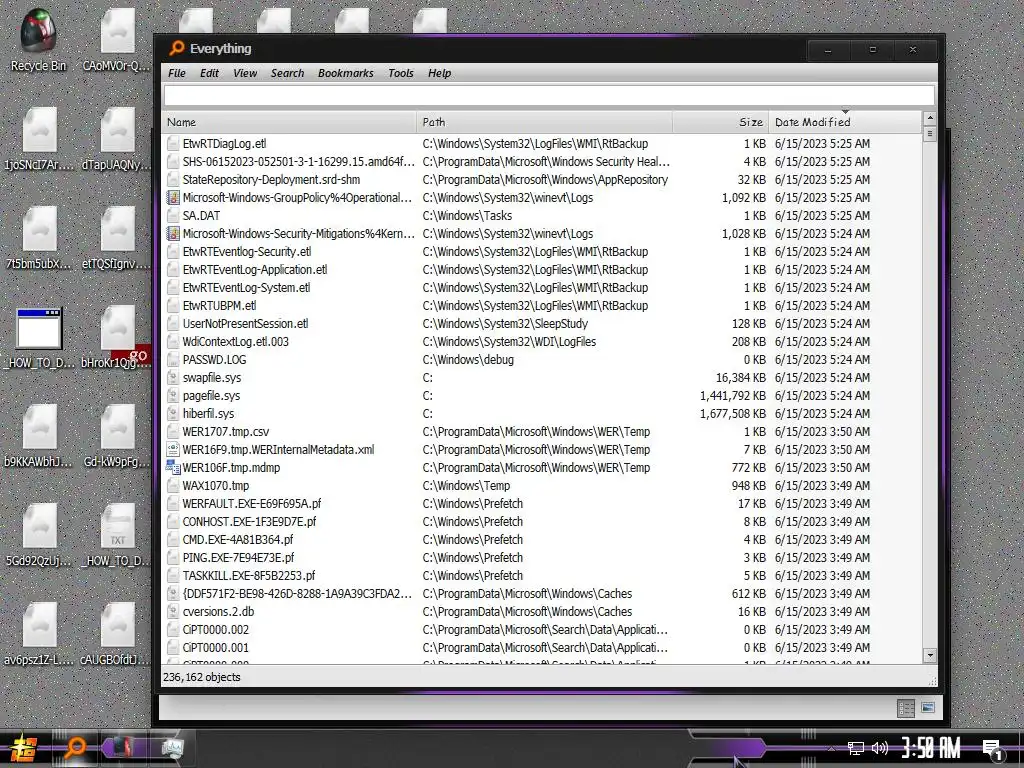1024x768 pixels.
Task: Sort by the Date Modified column header
Action: 844,122
